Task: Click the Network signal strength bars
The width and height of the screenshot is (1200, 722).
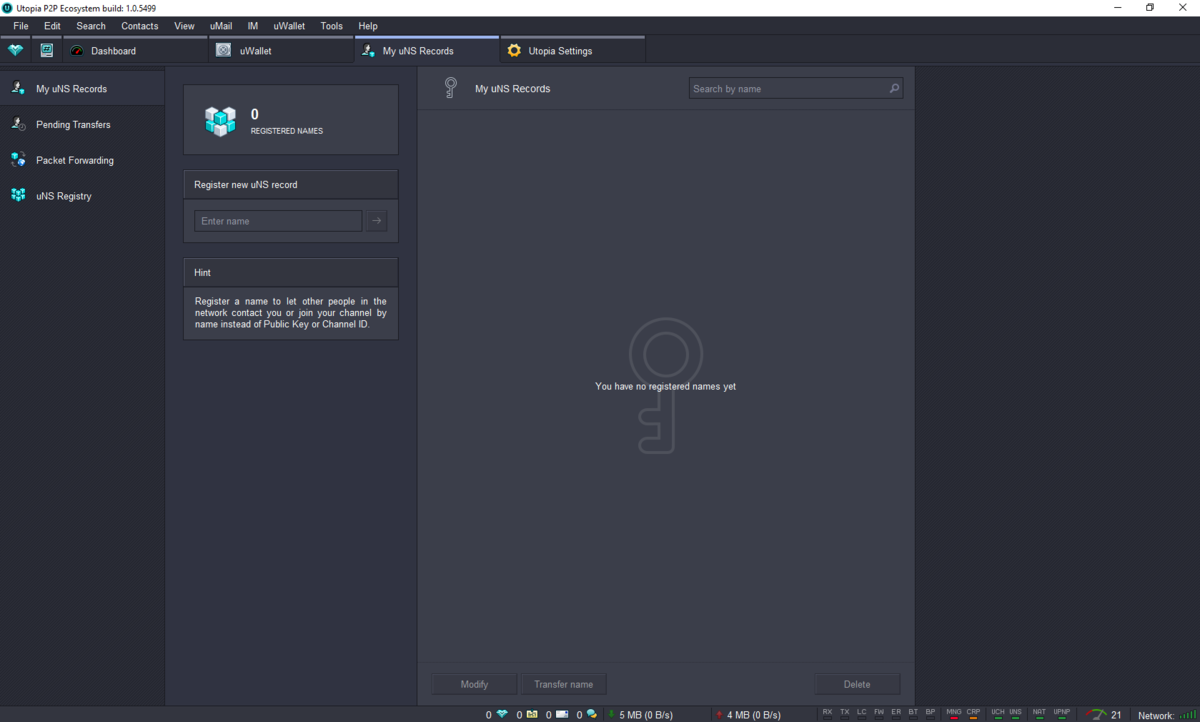Action: click(x=1186, y=715)
